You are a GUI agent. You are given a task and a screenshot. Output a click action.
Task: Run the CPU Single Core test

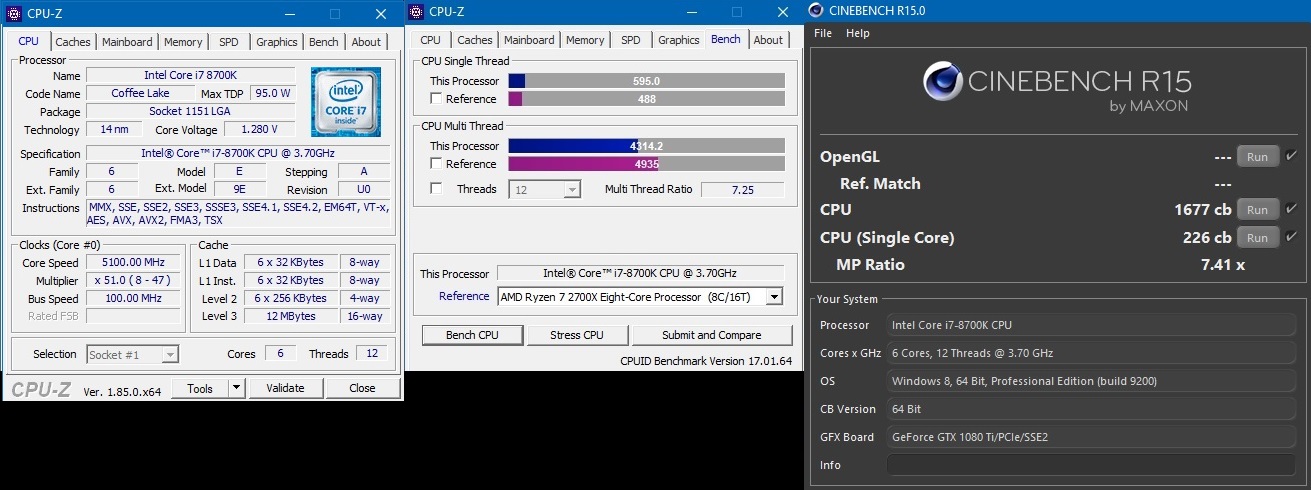pos(1257,237)
